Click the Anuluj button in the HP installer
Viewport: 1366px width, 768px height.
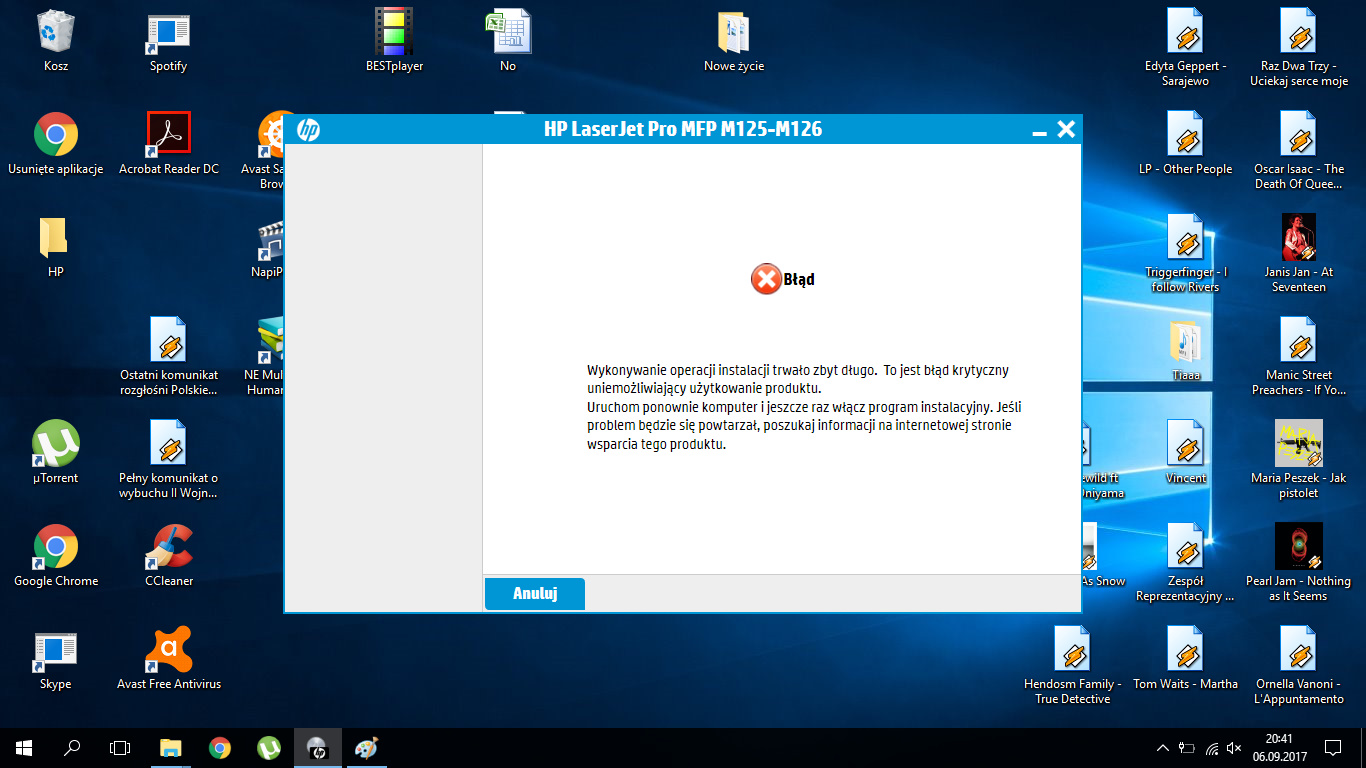[x=535, y=593]
